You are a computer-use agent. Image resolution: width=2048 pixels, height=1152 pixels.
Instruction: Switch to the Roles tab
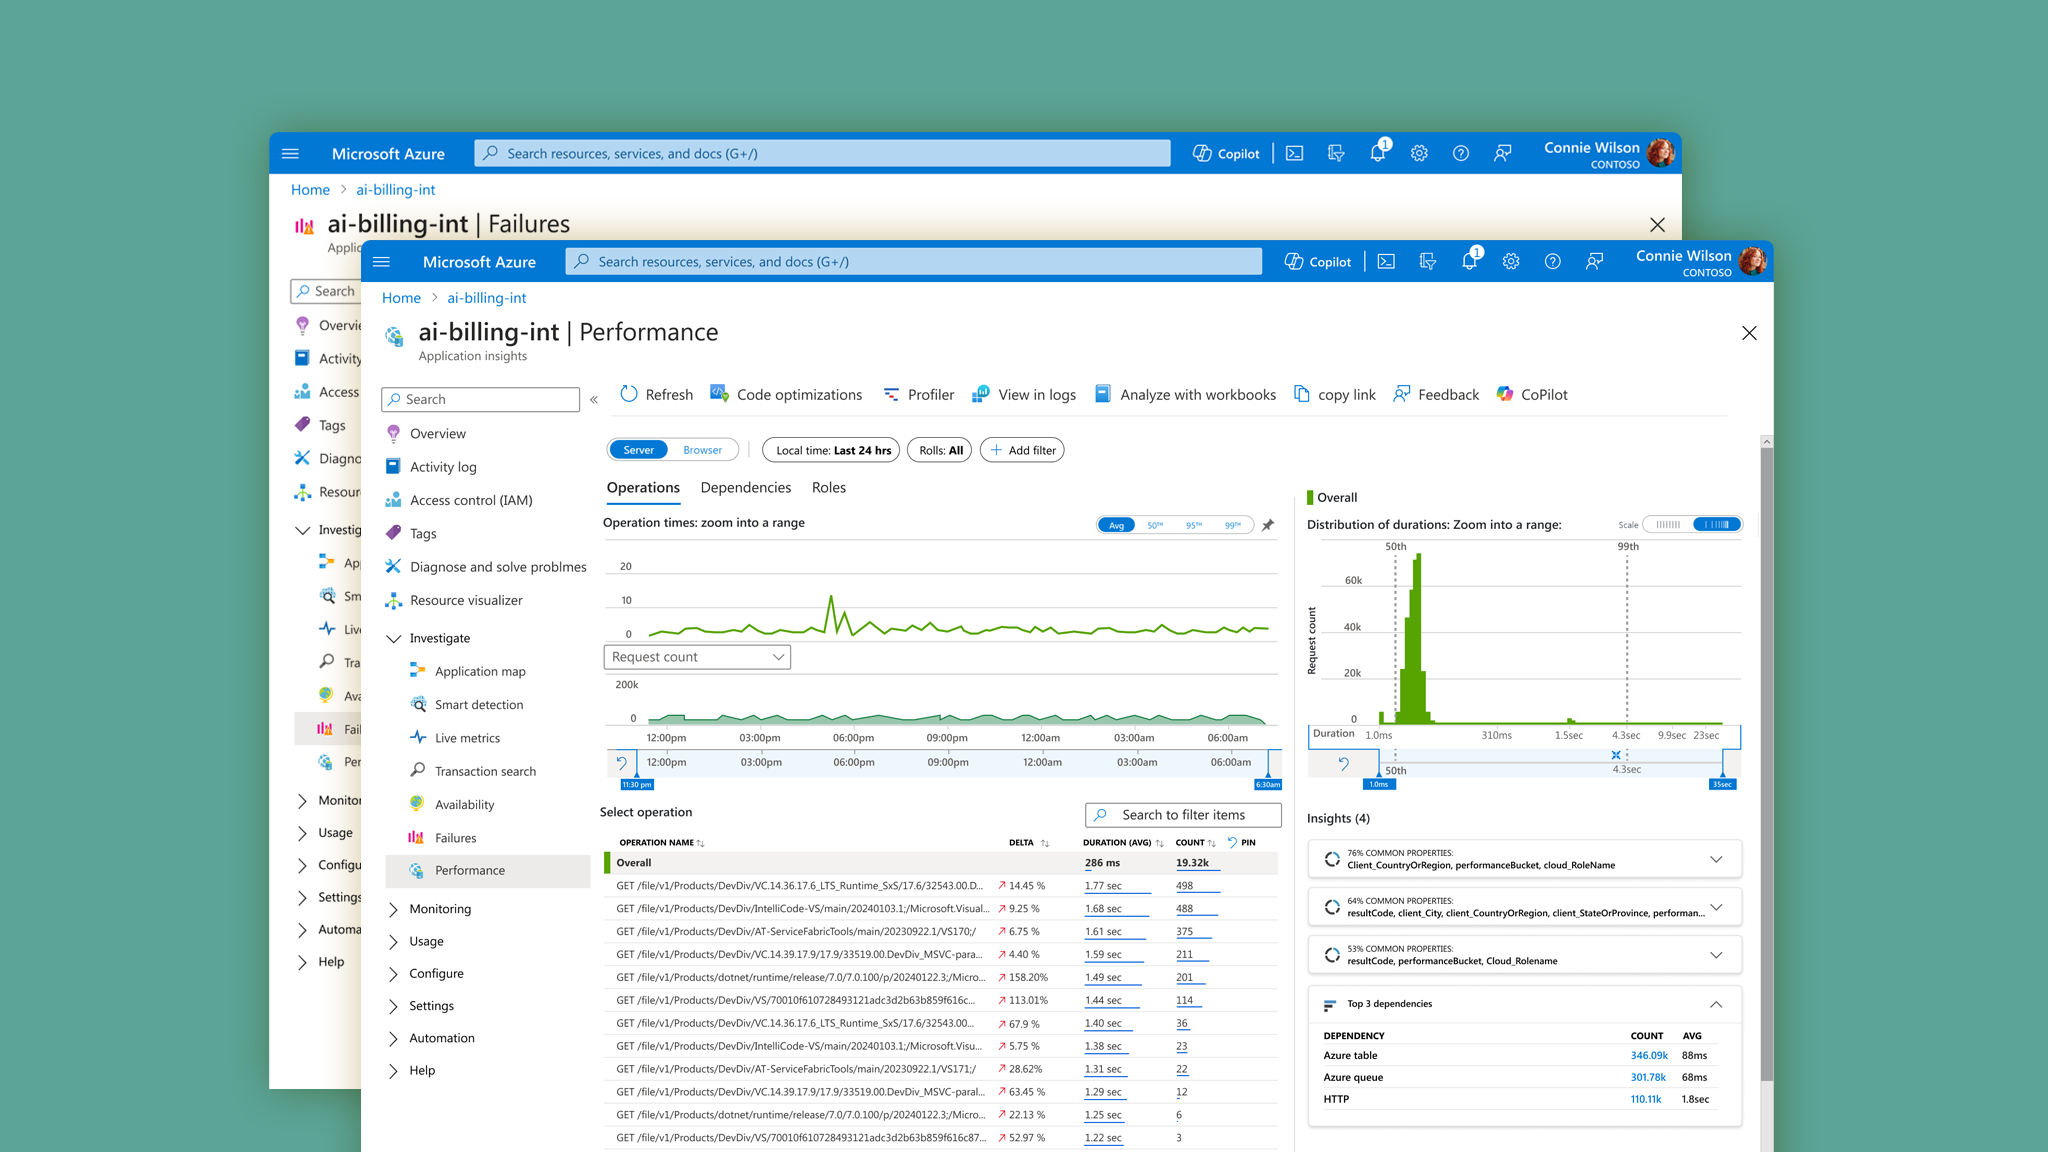pyautogui.click(x=828, y=488)
